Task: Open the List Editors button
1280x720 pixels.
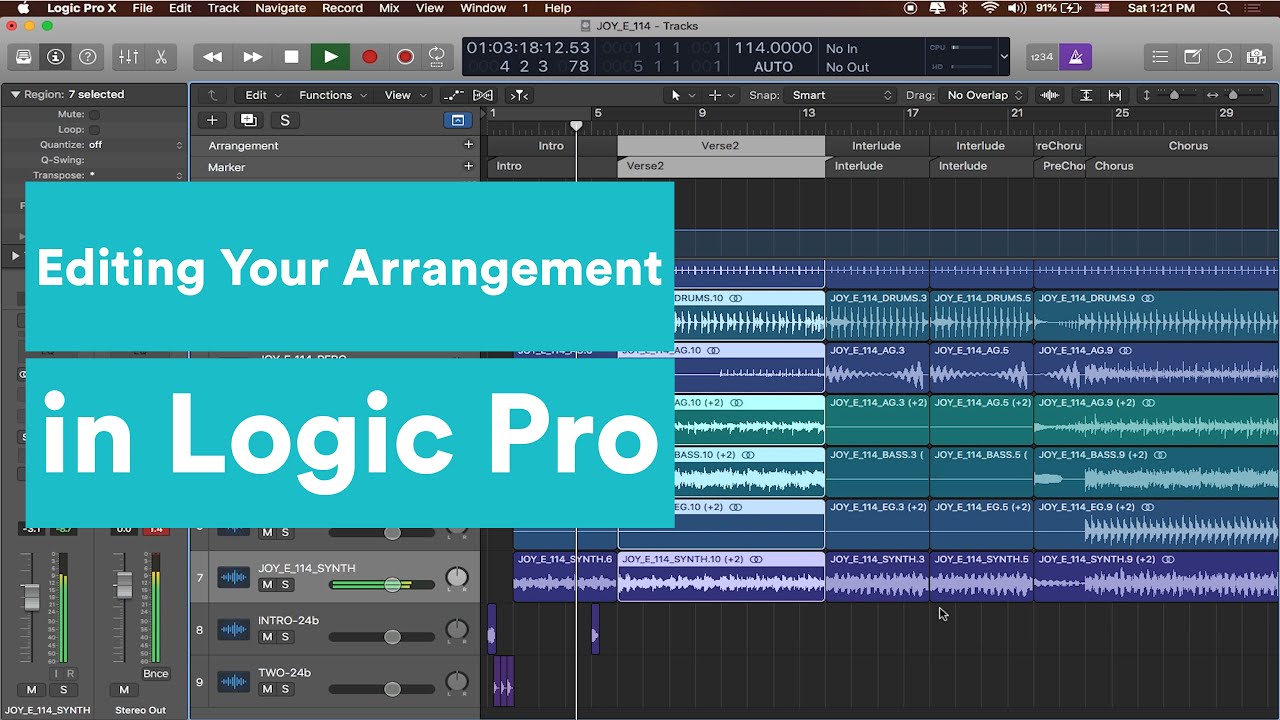Action: (1160, 57)
